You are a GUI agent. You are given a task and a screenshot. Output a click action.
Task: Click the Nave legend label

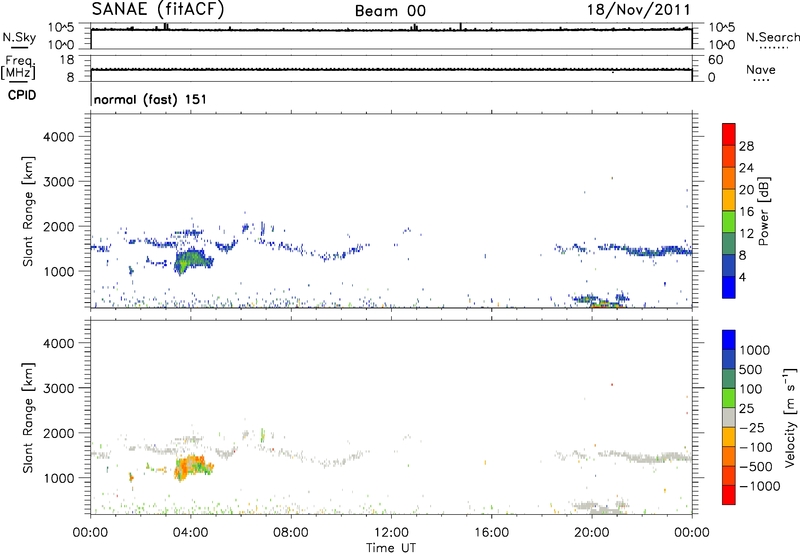coord(761,70)
